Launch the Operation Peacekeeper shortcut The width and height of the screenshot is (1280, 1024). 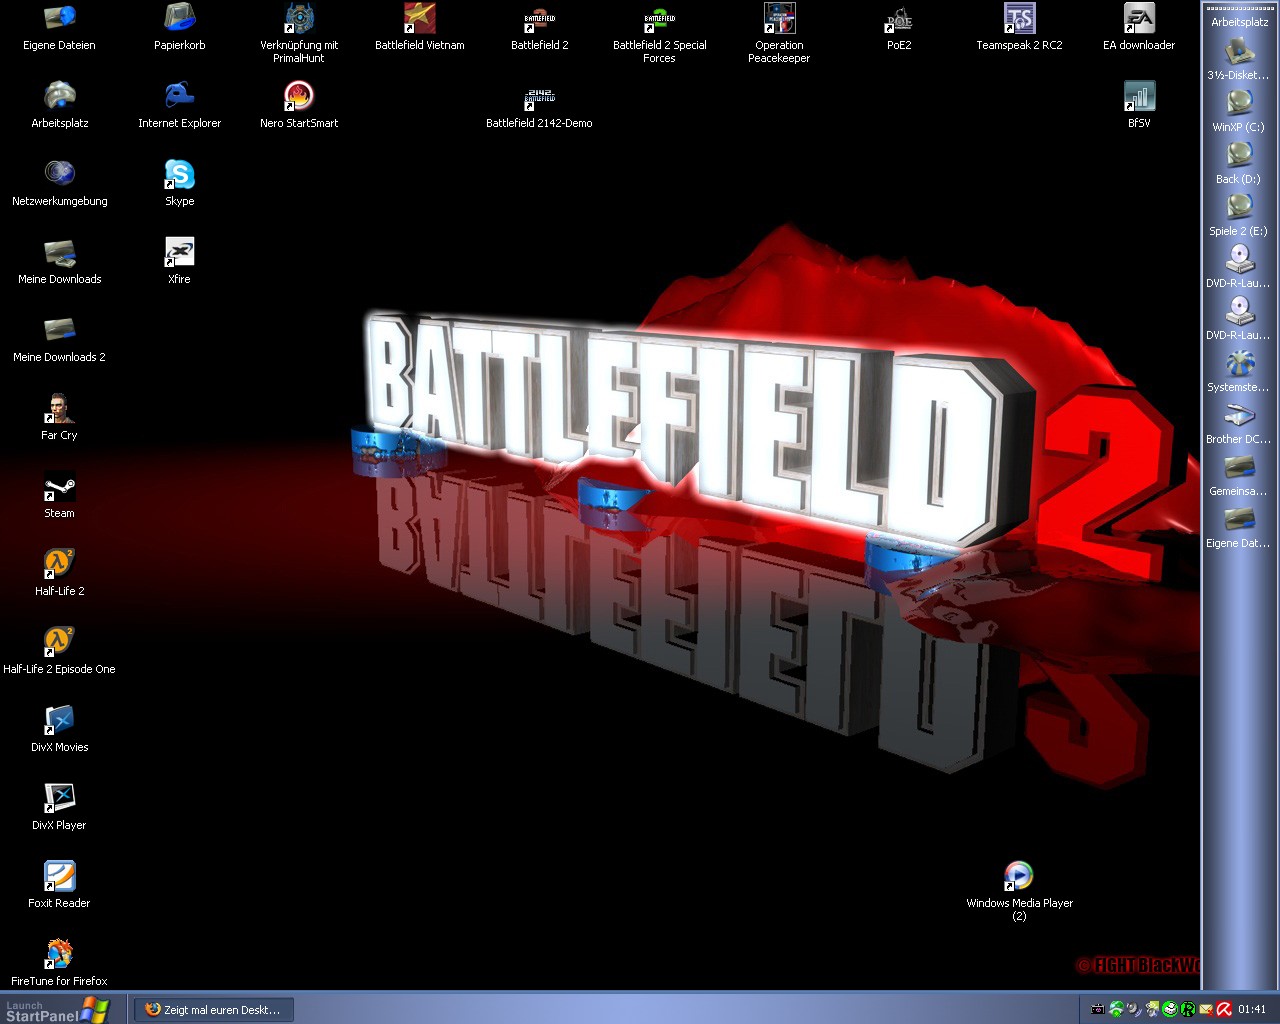pos(779,18)
